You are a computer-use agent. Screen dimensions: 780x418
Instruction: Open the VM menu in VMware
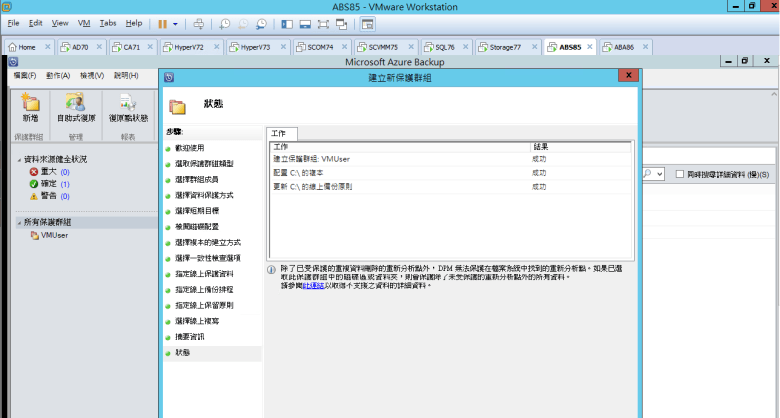click(84, 23)
